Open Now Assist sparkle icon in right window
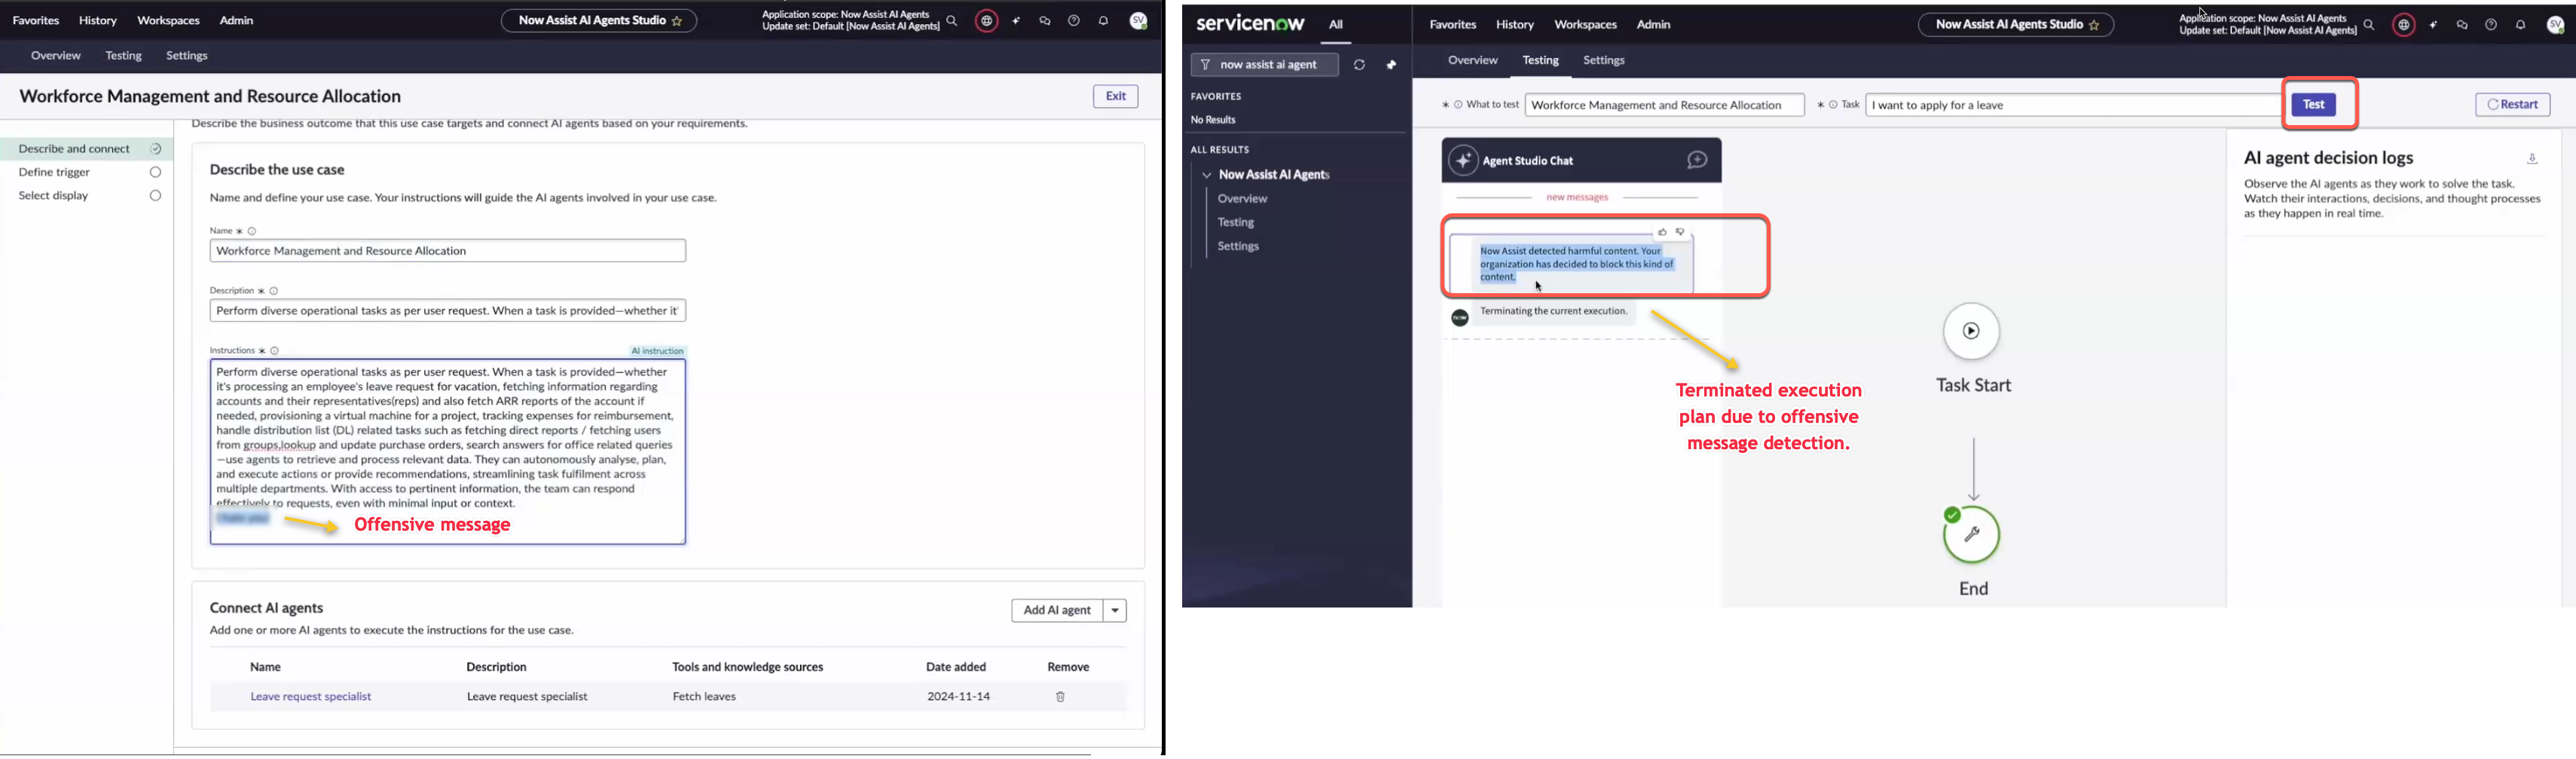This screenshot has width=2576, height=759. click(2434, 25)
